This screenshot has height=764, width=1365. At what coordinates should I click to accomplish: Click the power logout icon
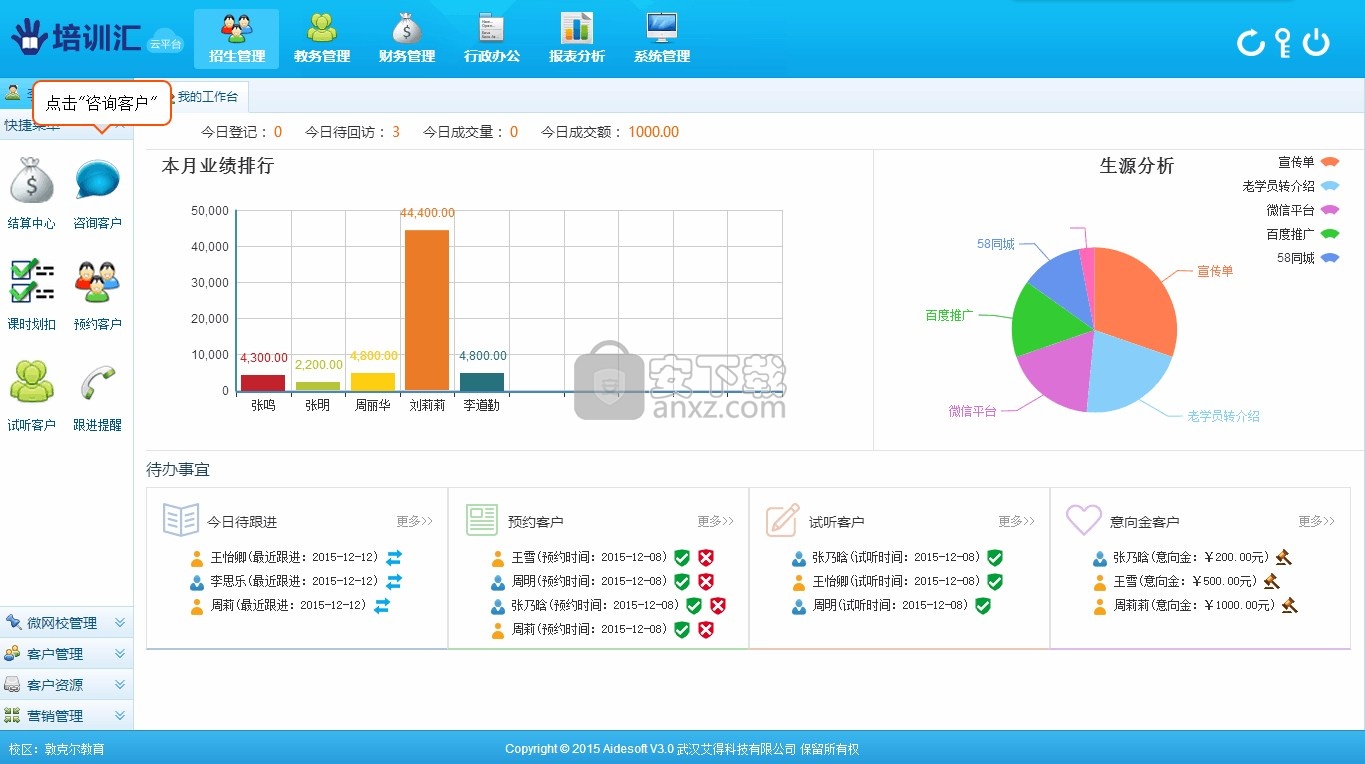click(x=1316, y=42)
